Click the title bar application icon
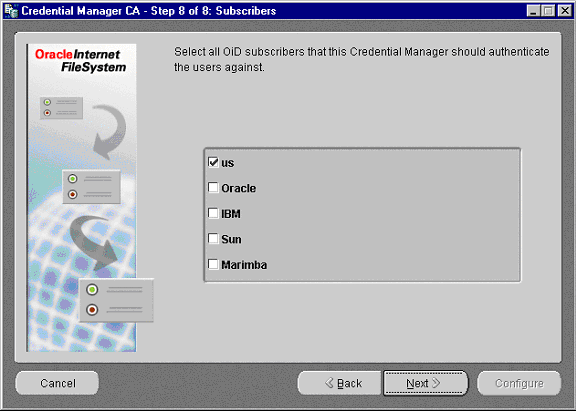The height and width of the screenshot is (411, 576). pyautogui.click(x=11, y=11)
